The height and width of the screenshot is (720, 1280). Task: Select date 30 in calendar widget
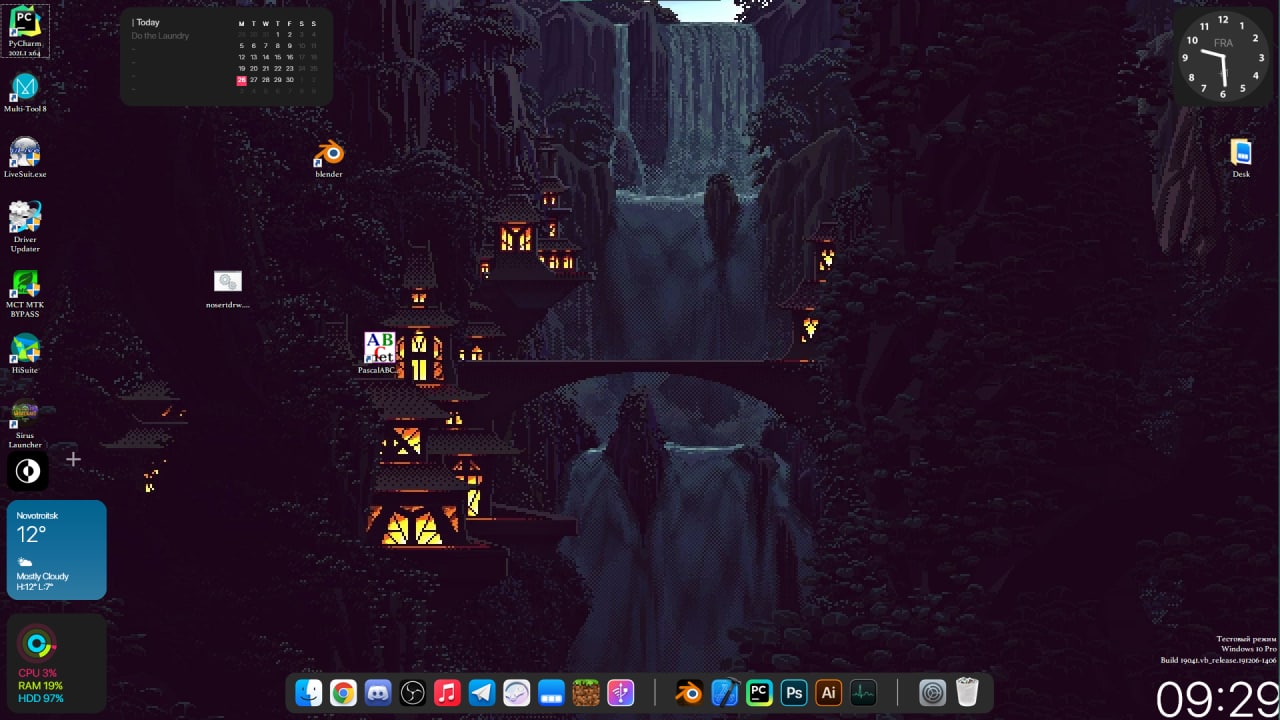(x=290, y=80)
